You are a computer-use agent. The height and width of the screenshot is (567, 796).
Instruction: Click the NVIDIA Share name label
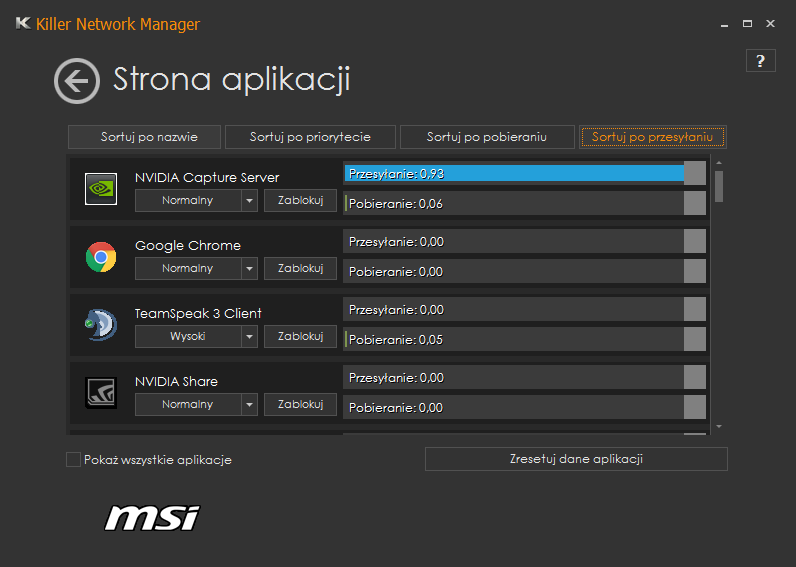click(176, 382)
